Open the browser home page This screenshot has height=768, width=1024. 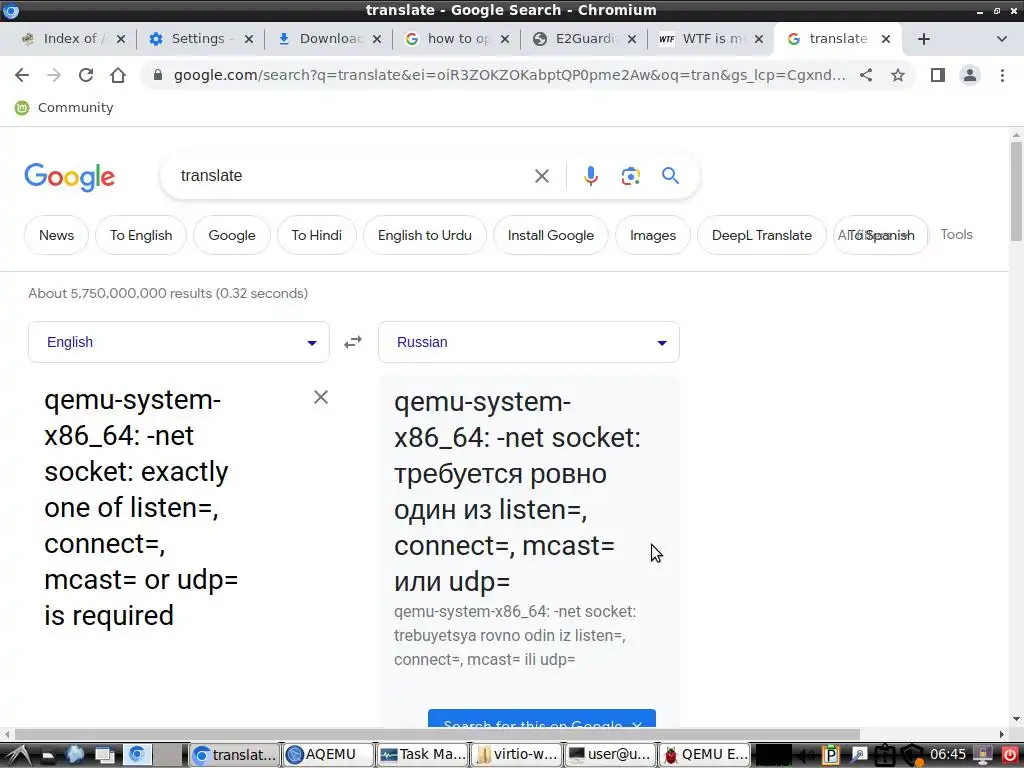point(118,75)
